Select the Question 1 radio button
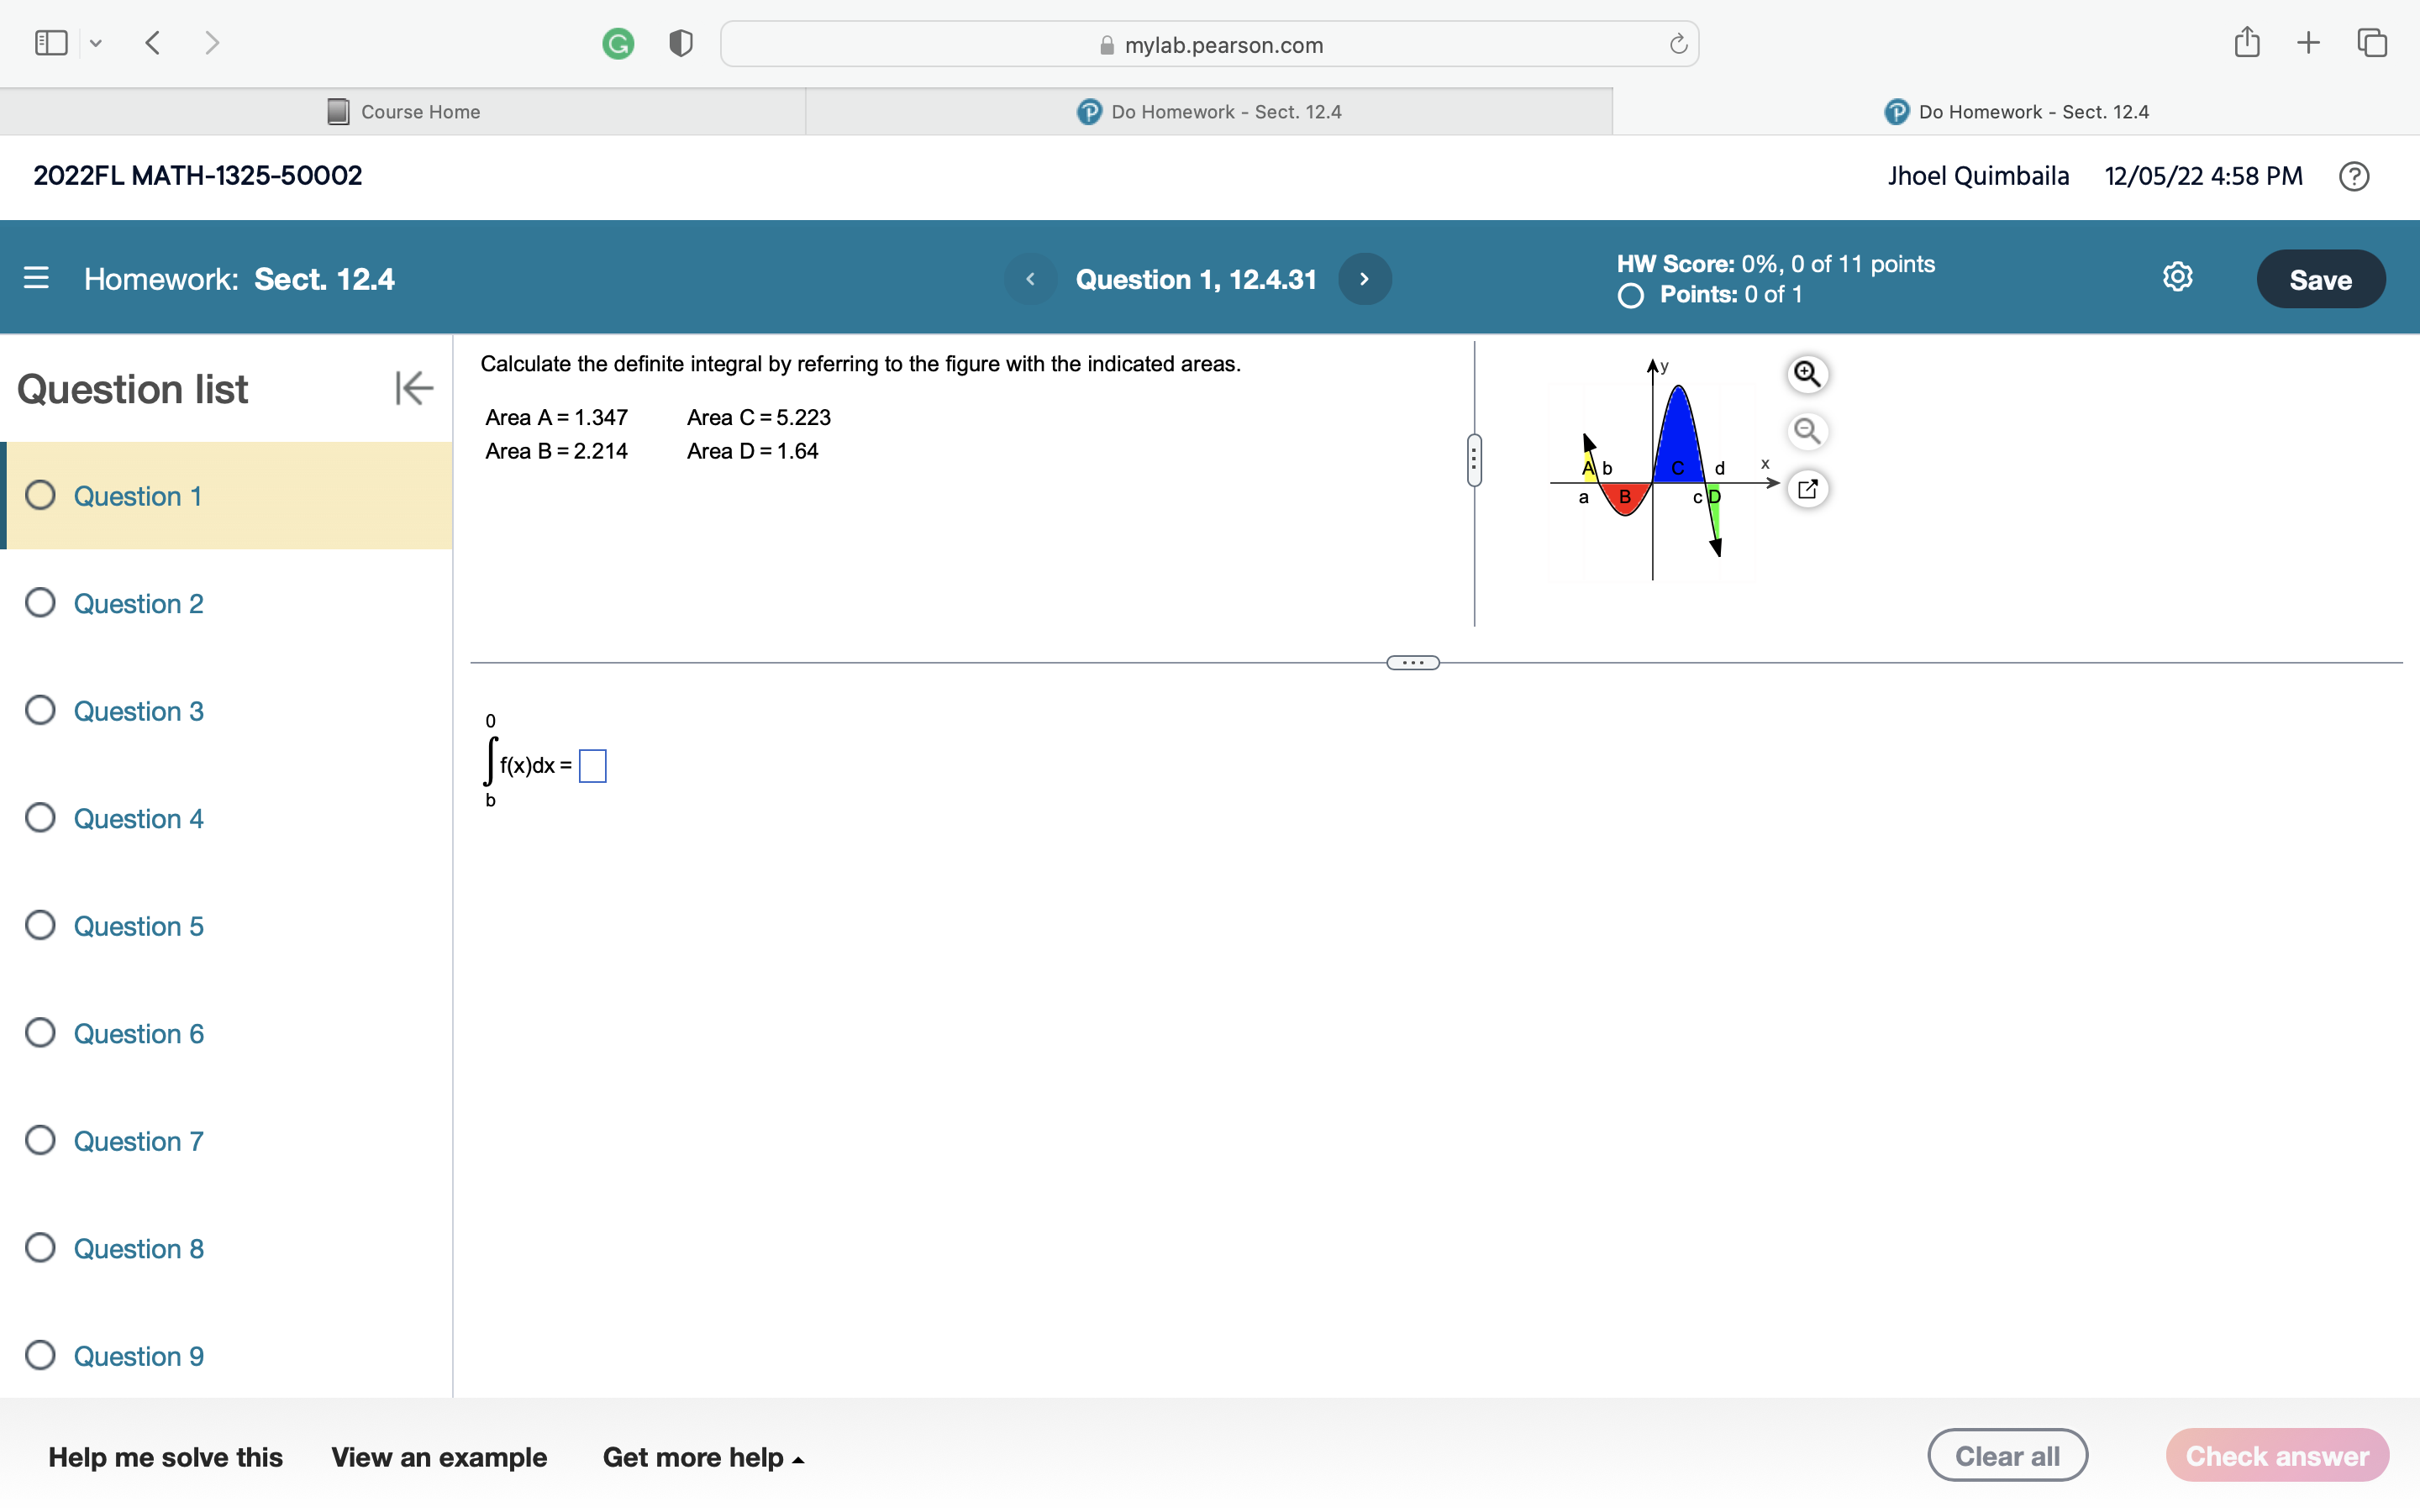 [40, 495]
